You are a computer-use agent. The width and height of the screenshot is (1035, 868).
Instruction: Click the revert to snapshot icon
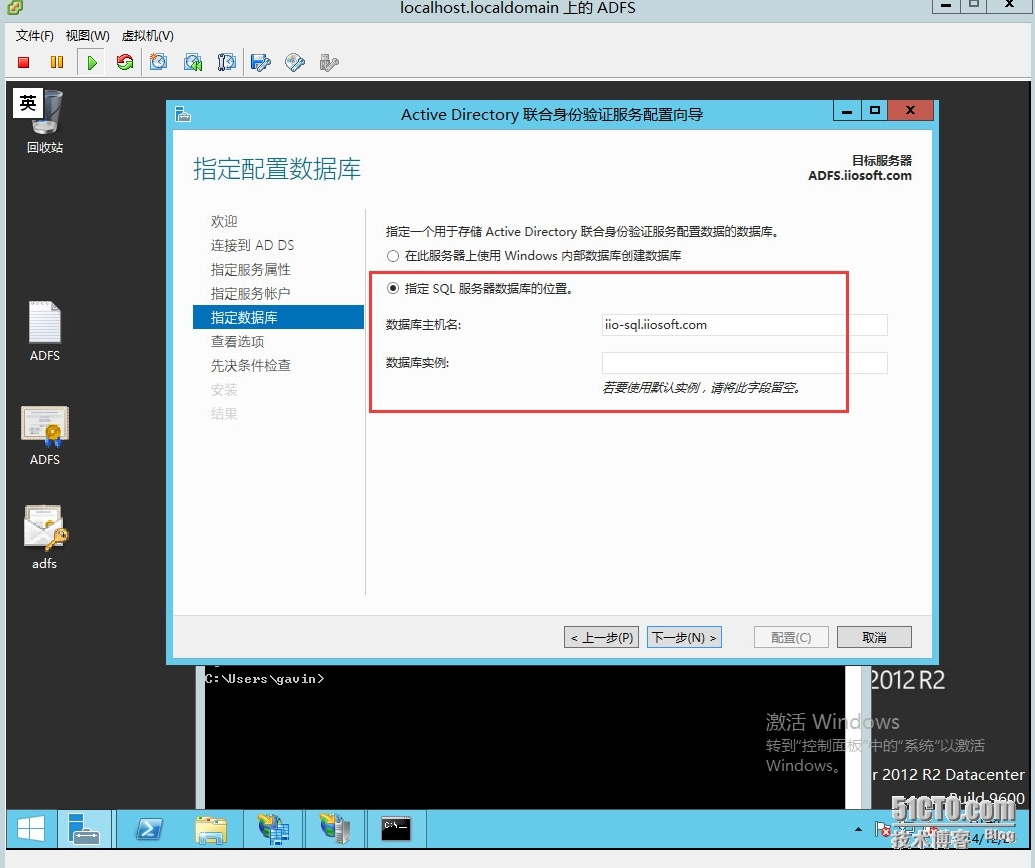[193, 63]
